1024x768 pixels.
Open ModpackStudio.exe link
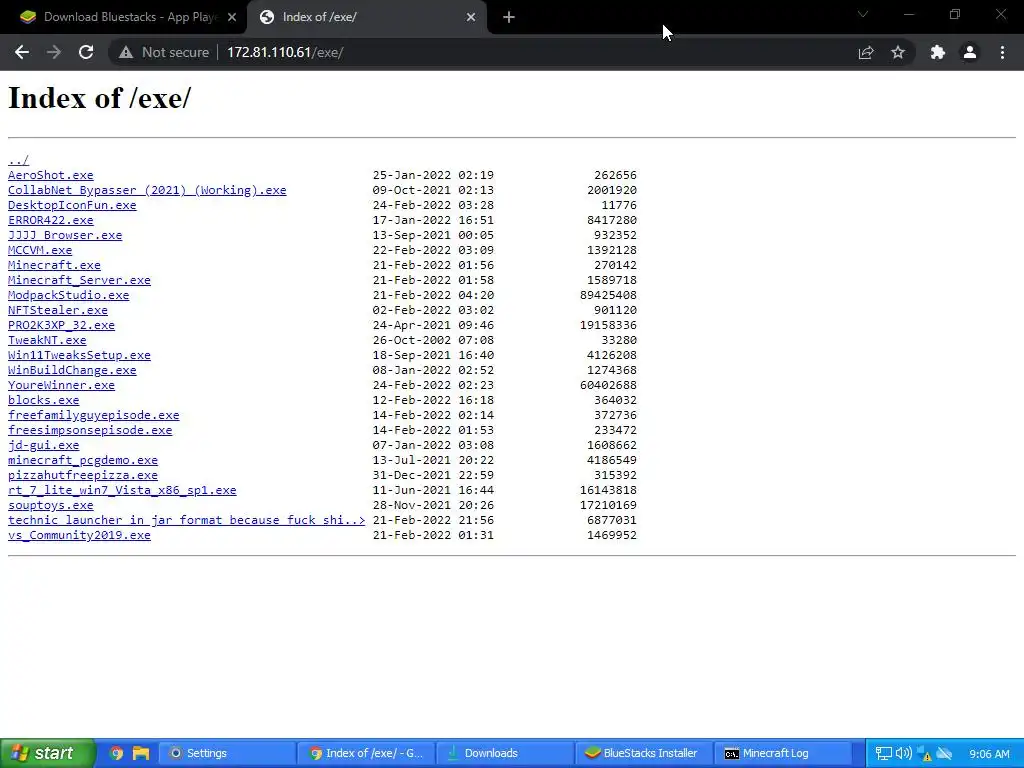click(x=69, y=295)
